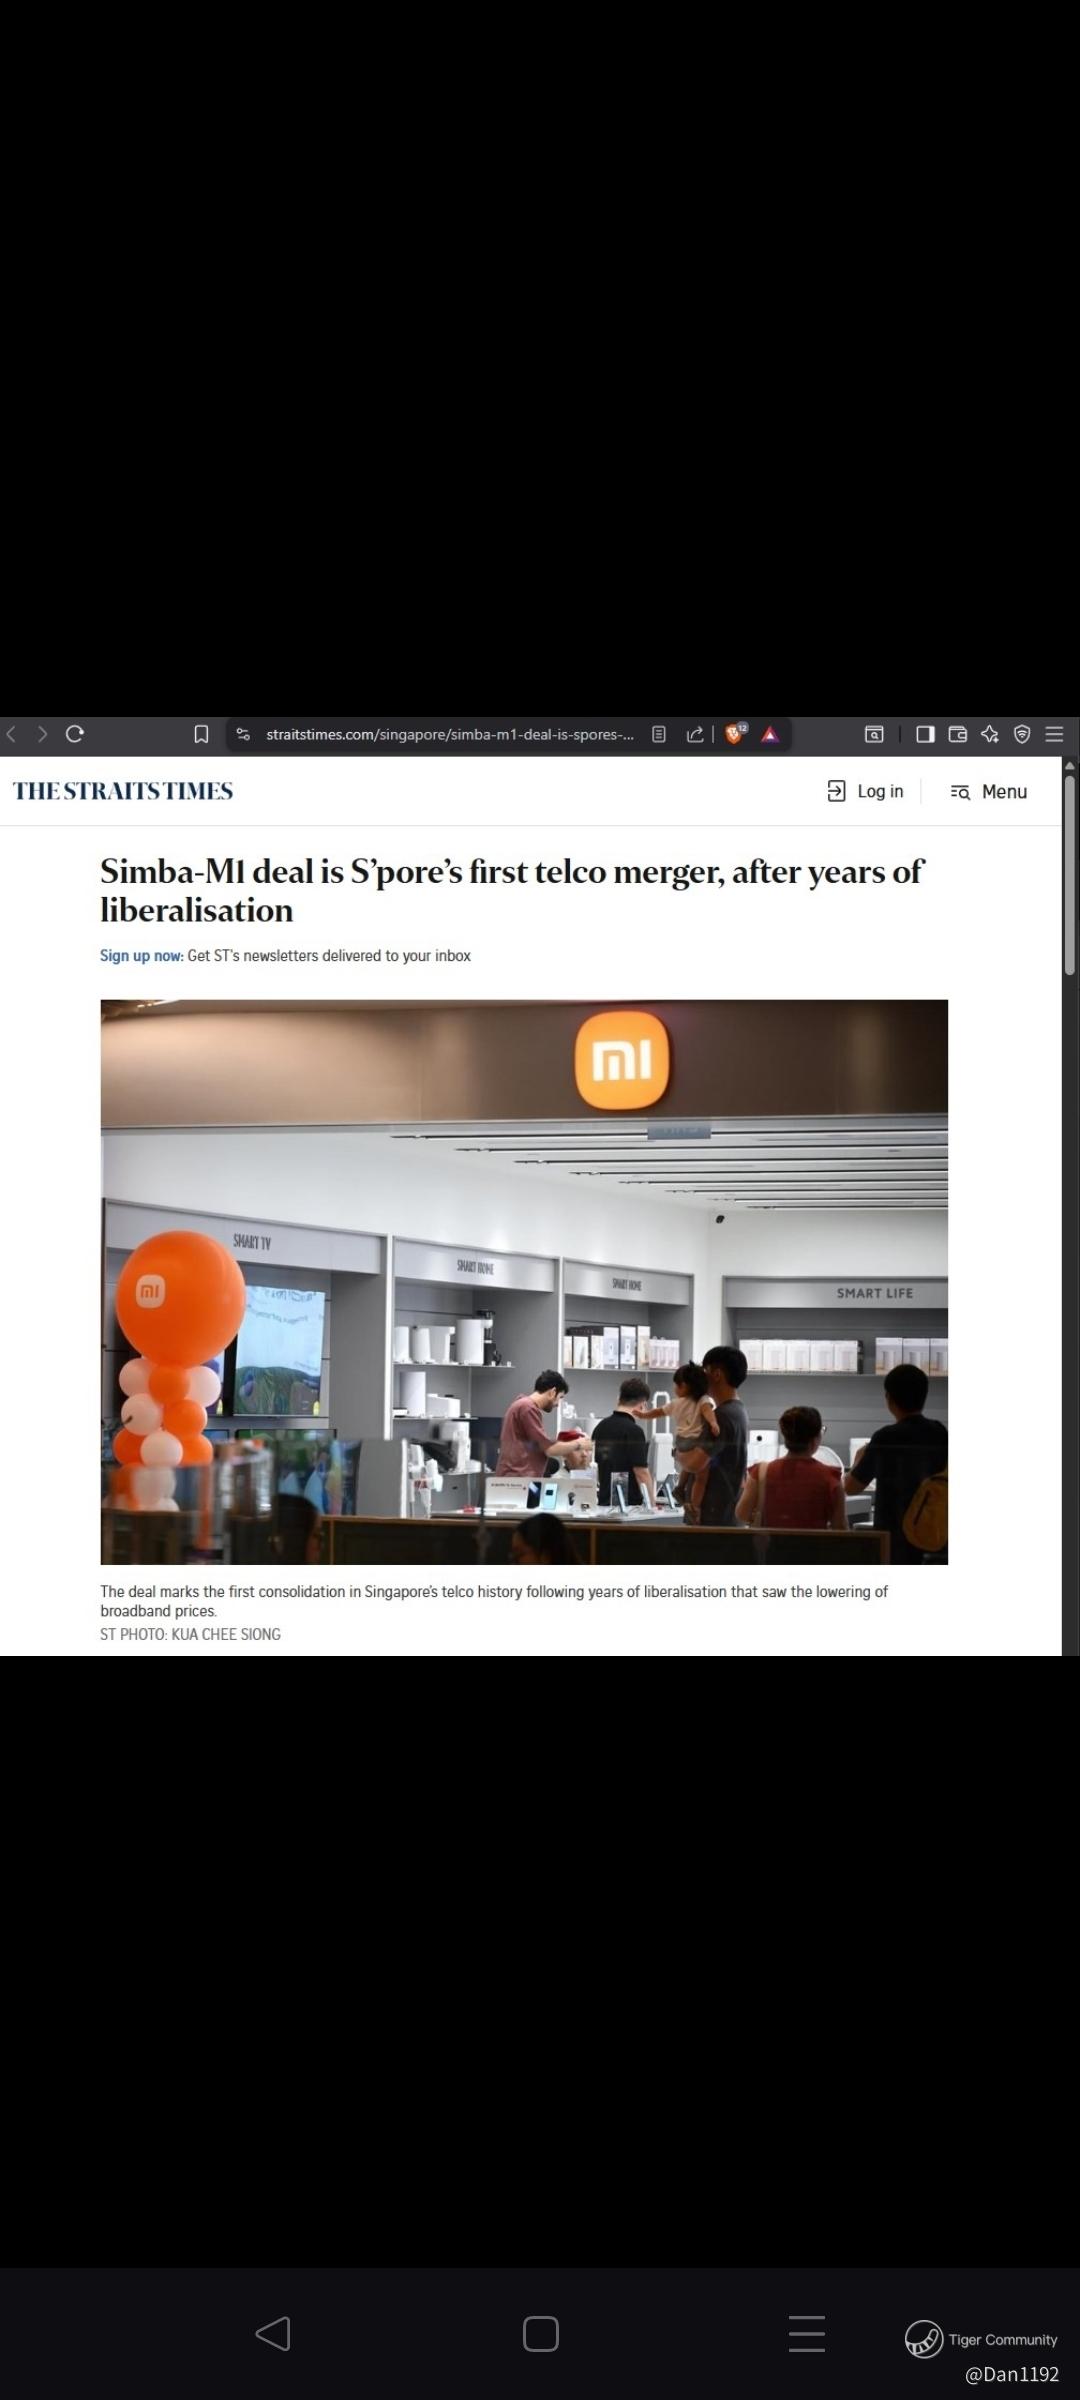Click The Straits Times logo
Viewport: 1080px width, 2400px height.
(122, 791)
